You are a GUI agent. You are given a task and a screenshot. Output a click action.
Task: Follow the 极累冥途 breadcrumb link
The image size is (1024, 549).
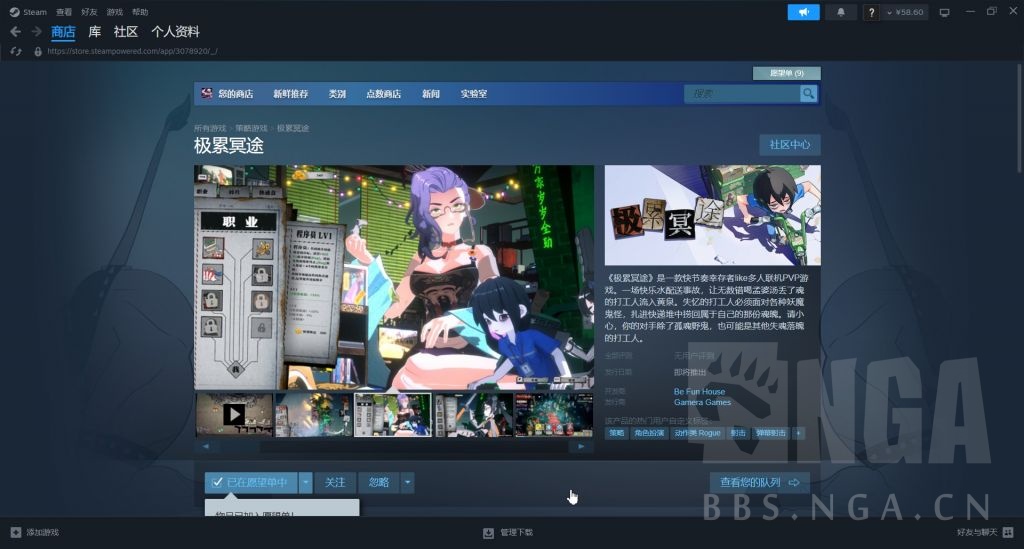(293, 128)
